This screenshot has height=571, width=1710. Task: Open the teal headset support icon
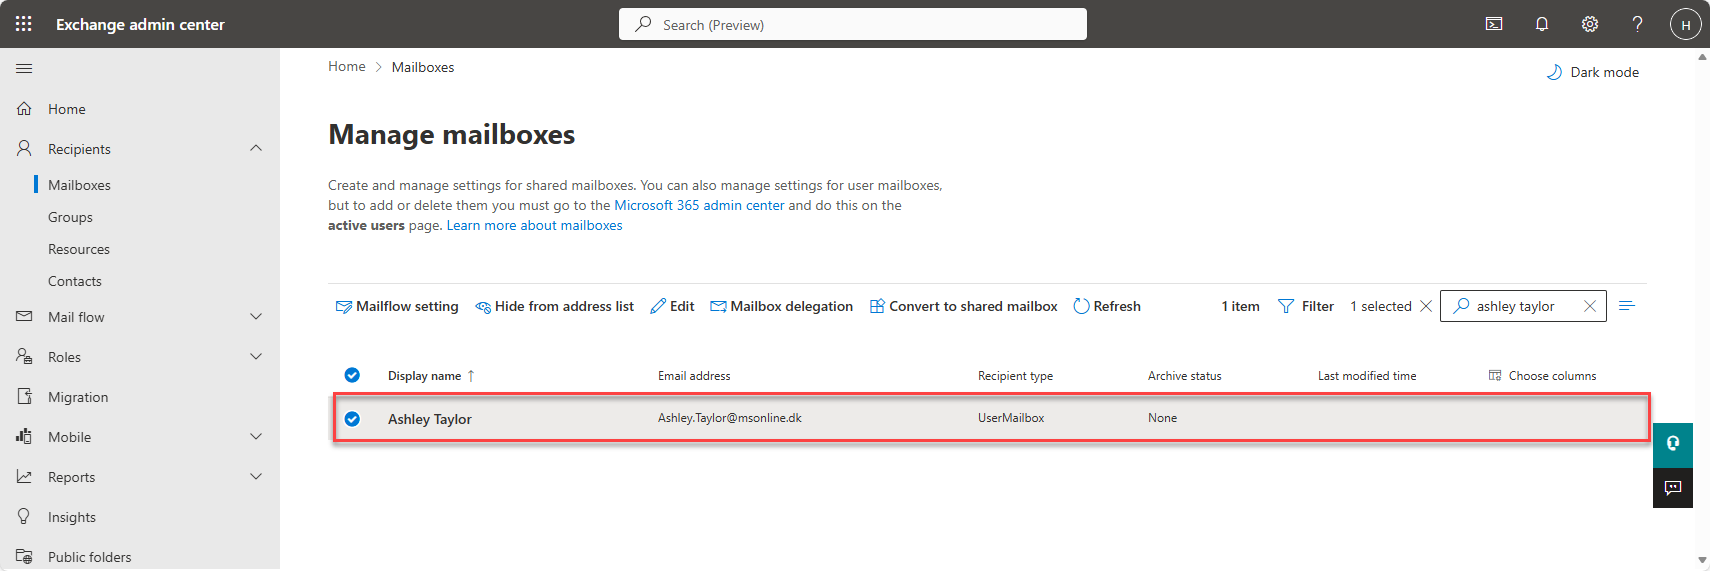tap(1672, 444)
